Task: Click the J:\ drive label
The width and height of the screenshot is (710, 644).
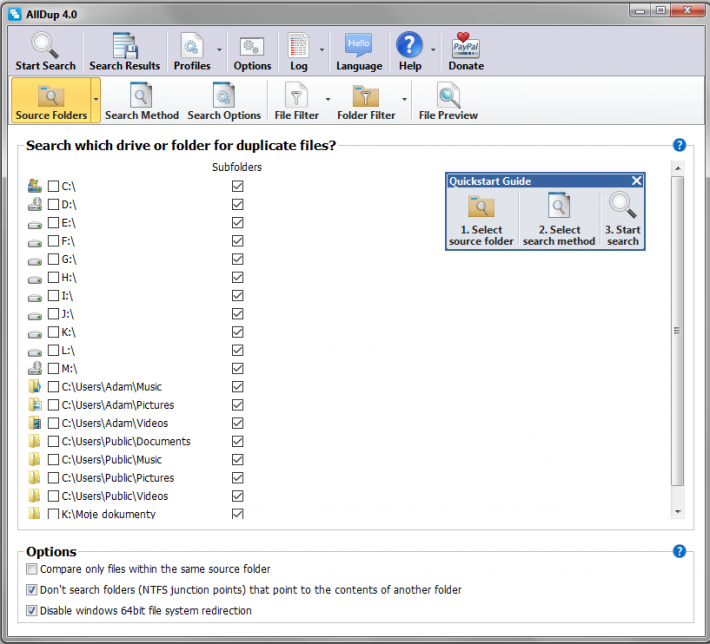Action: (x=67, y=314)
